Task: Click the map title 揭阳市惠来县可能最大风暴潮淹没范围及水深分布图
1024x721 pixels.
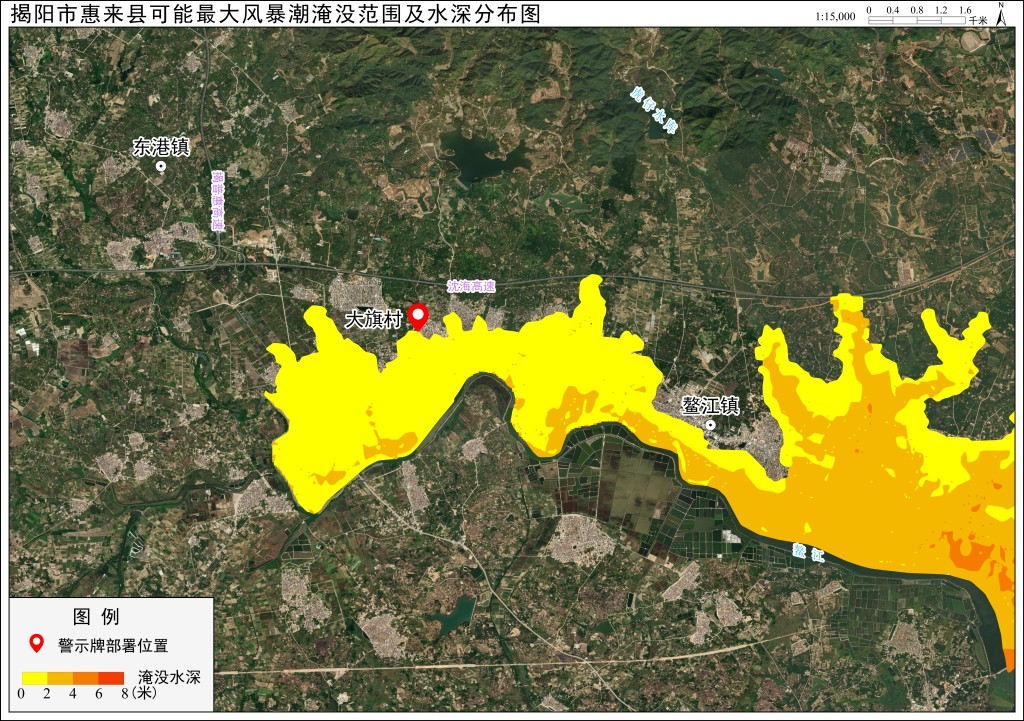Action: coord(276,13)
